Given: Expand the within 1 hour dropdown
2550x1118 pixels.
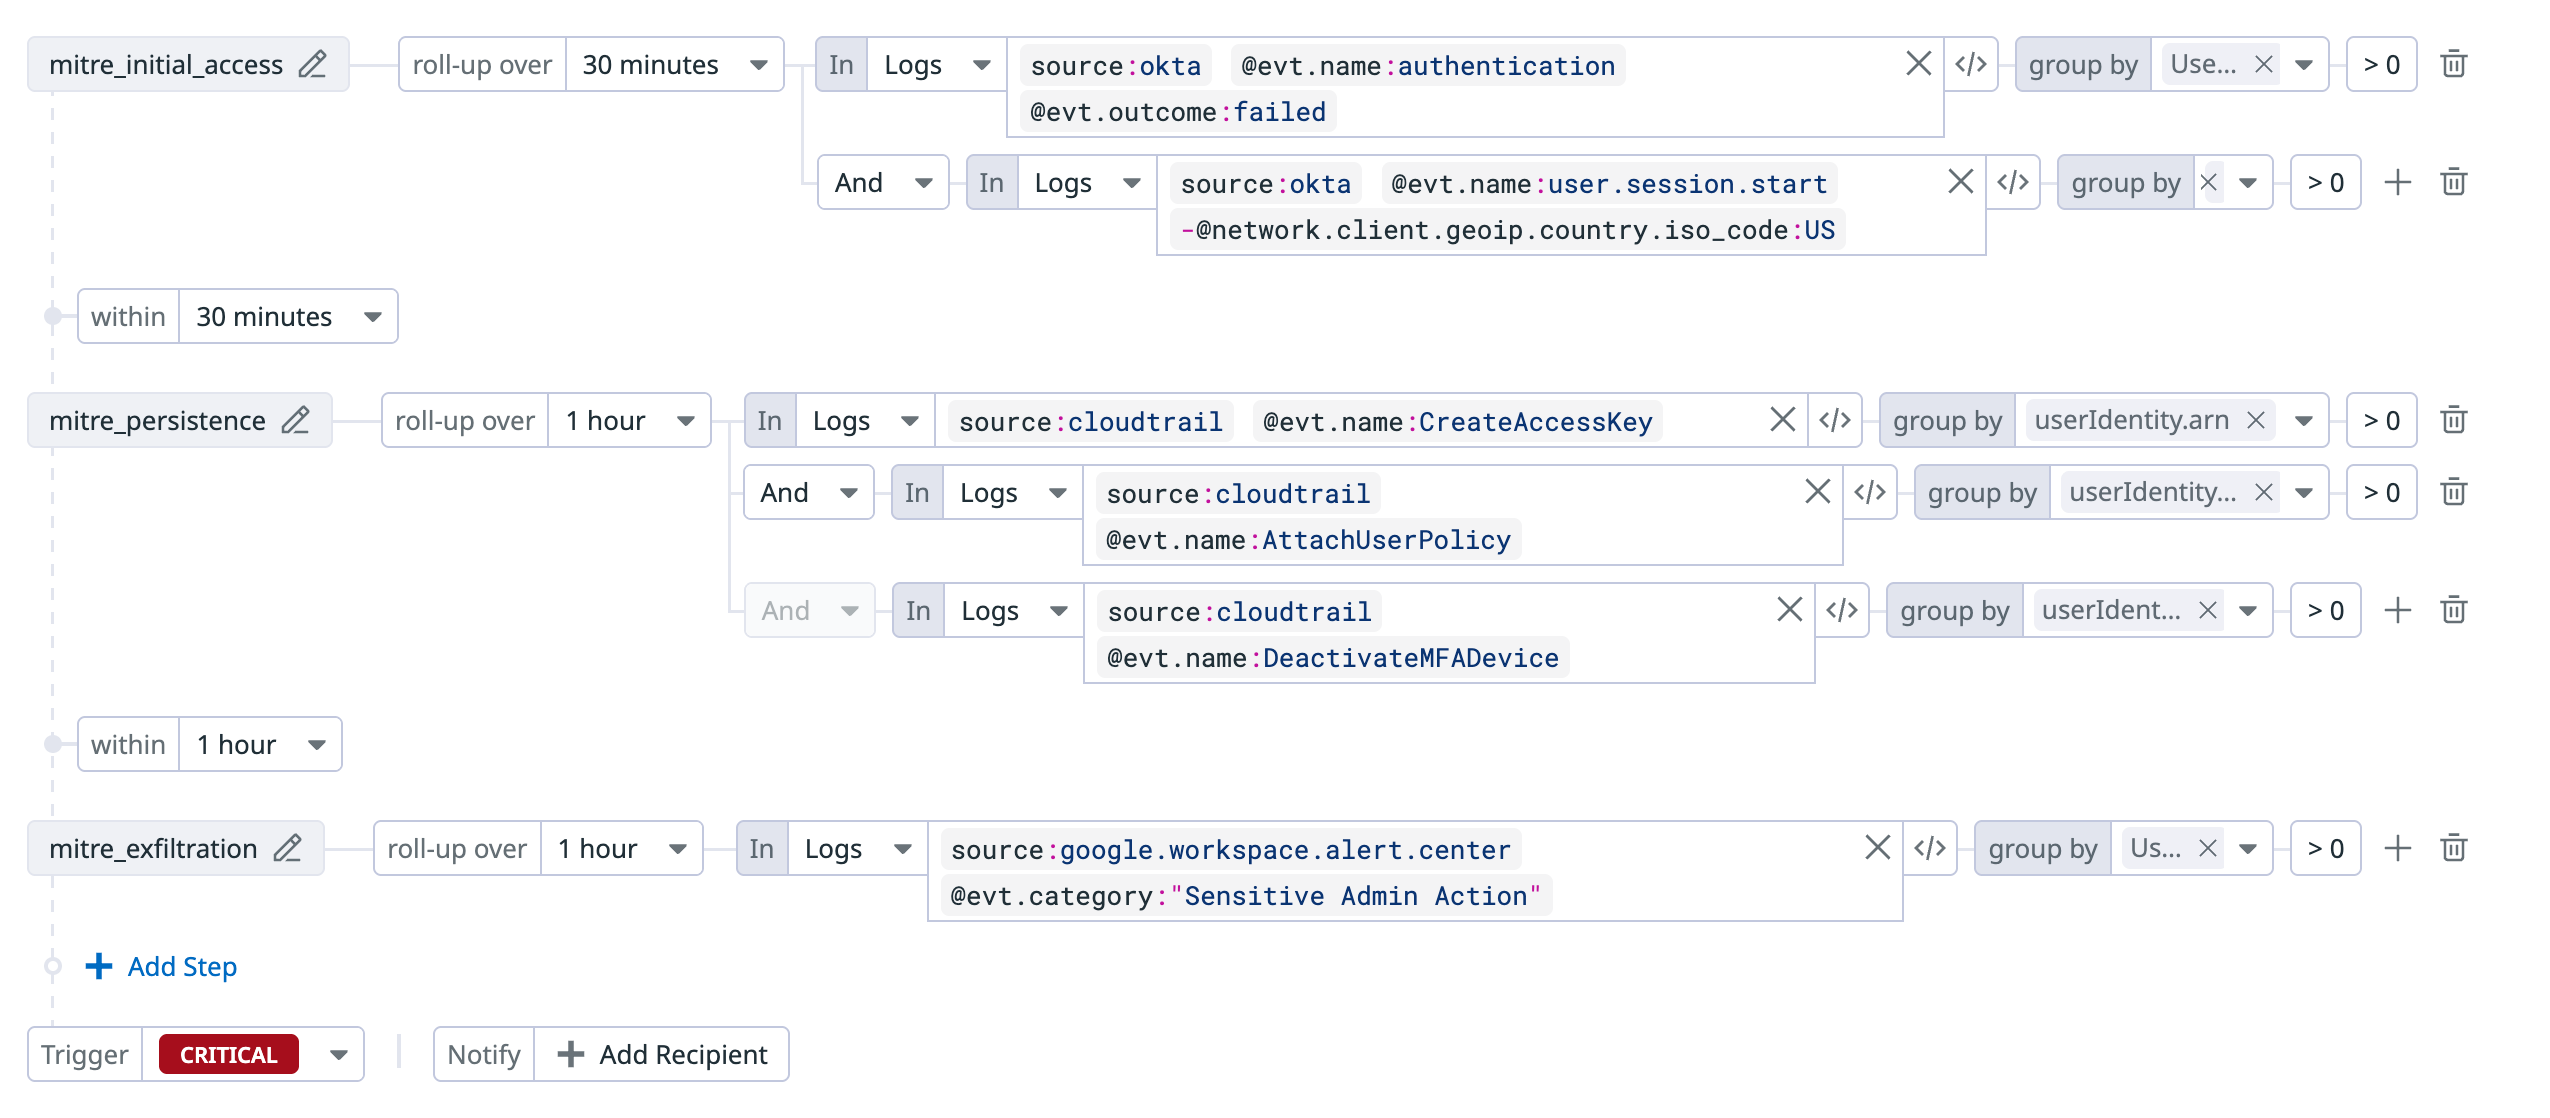Looking at the screenshot, I should point(260,745).
